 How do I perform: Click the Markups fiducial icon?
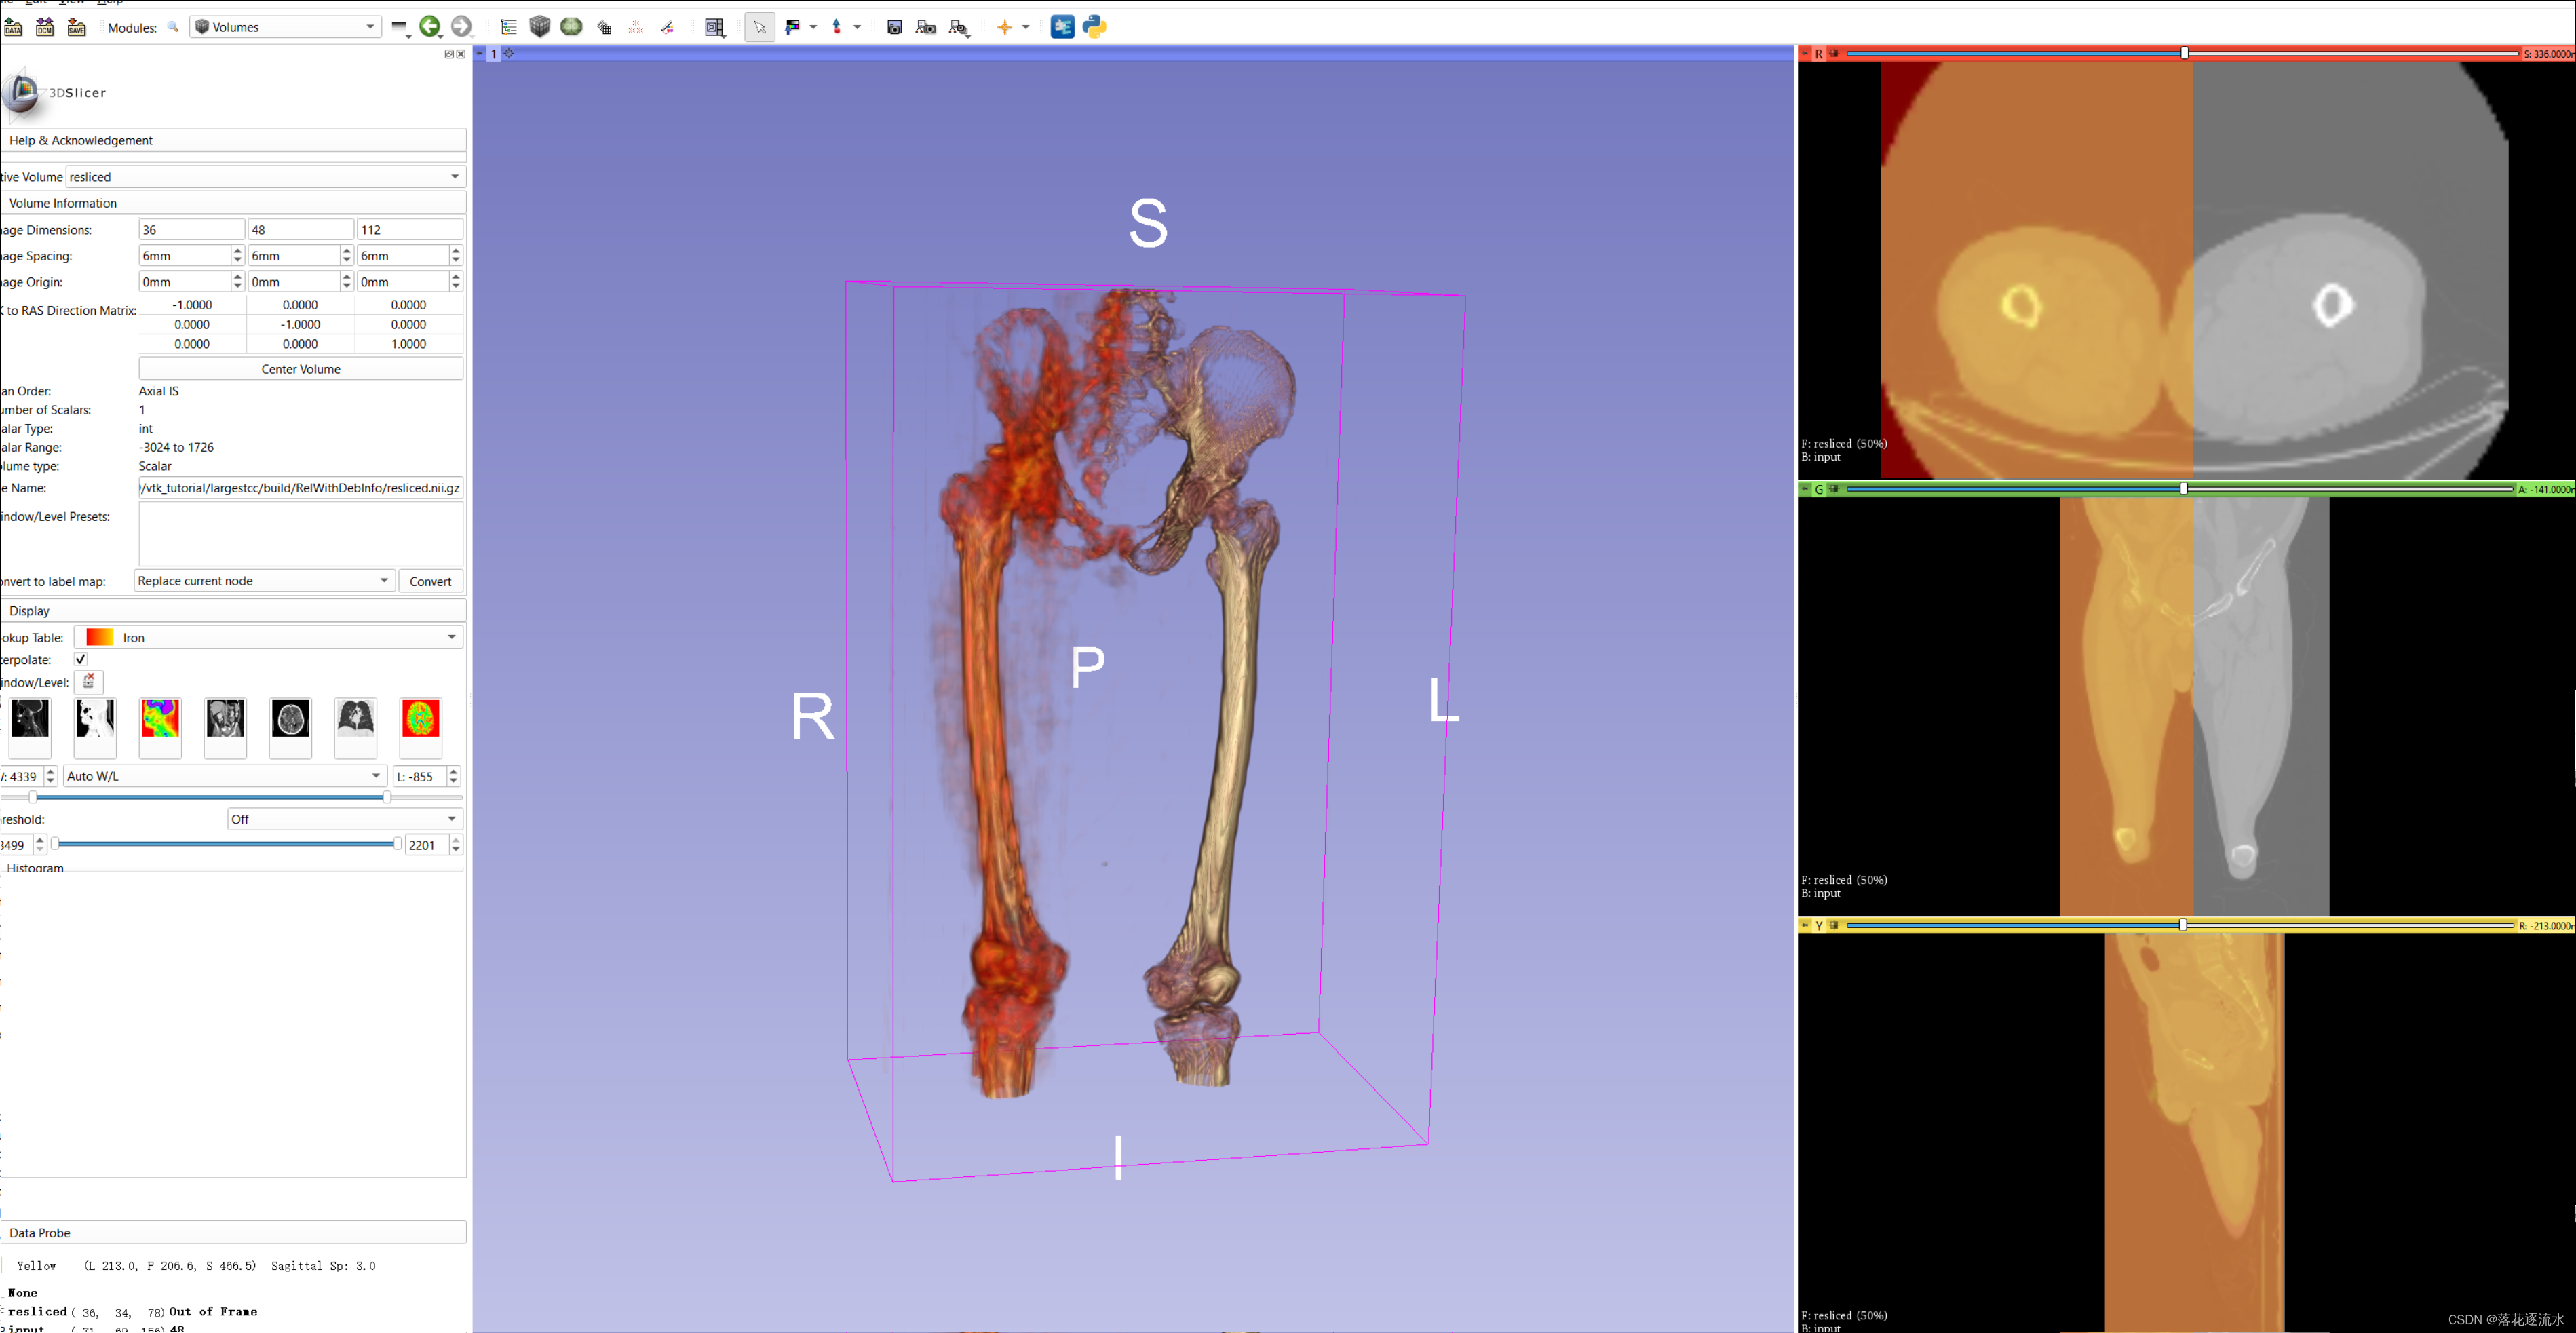pyautogui.click(x=636, y=27)
